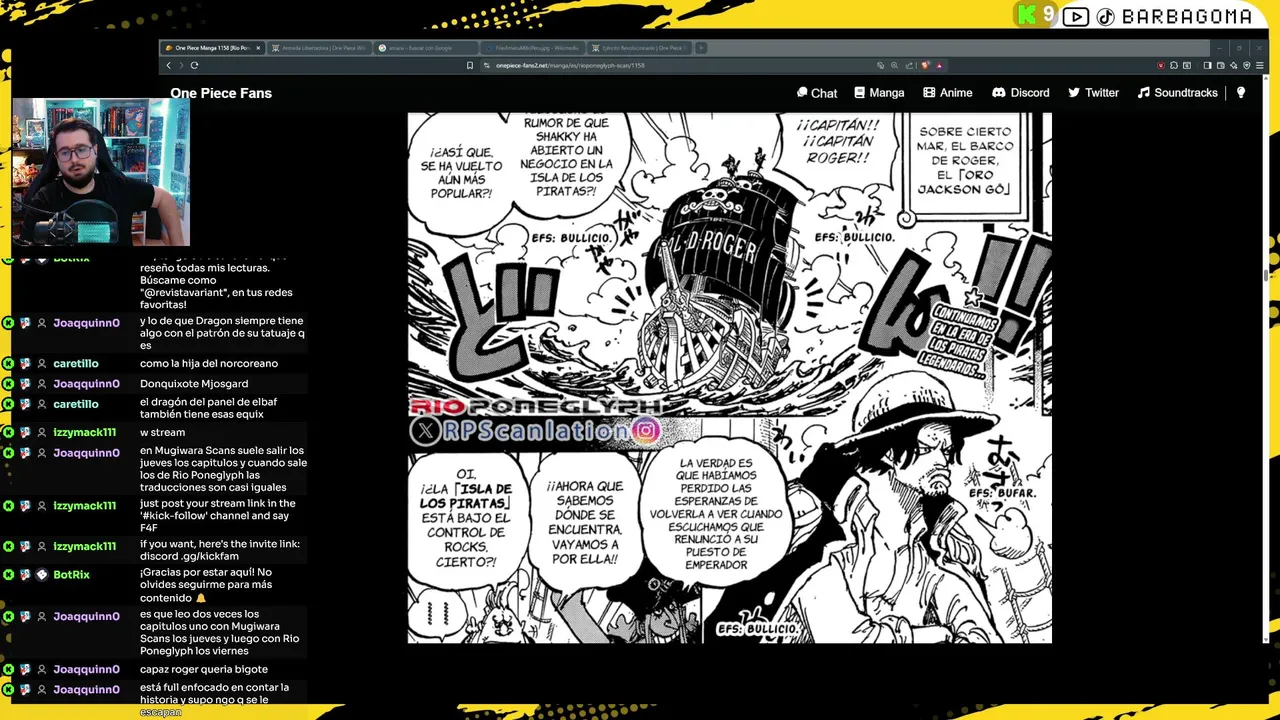Click the X logo in RPScanlation watermark
The width and height of the screenshot is (1280, 720).
pos(425,431)
